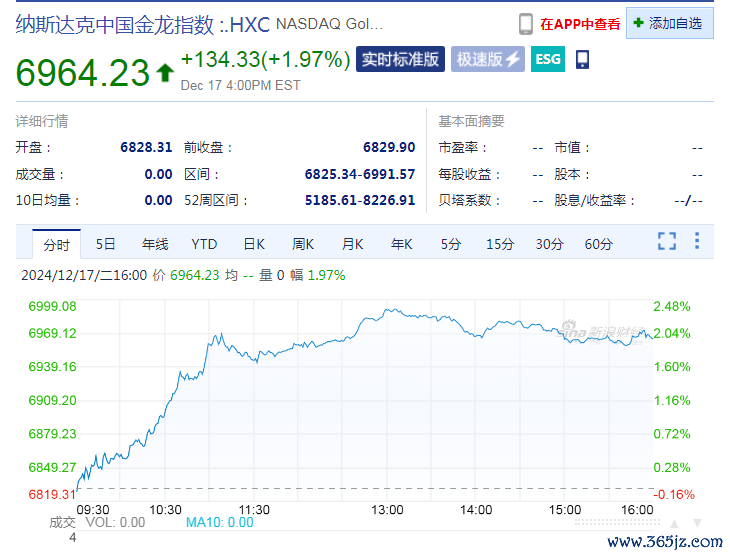Switch to 年K chart tab
The image size is (730, 557).
click(402, 244)
